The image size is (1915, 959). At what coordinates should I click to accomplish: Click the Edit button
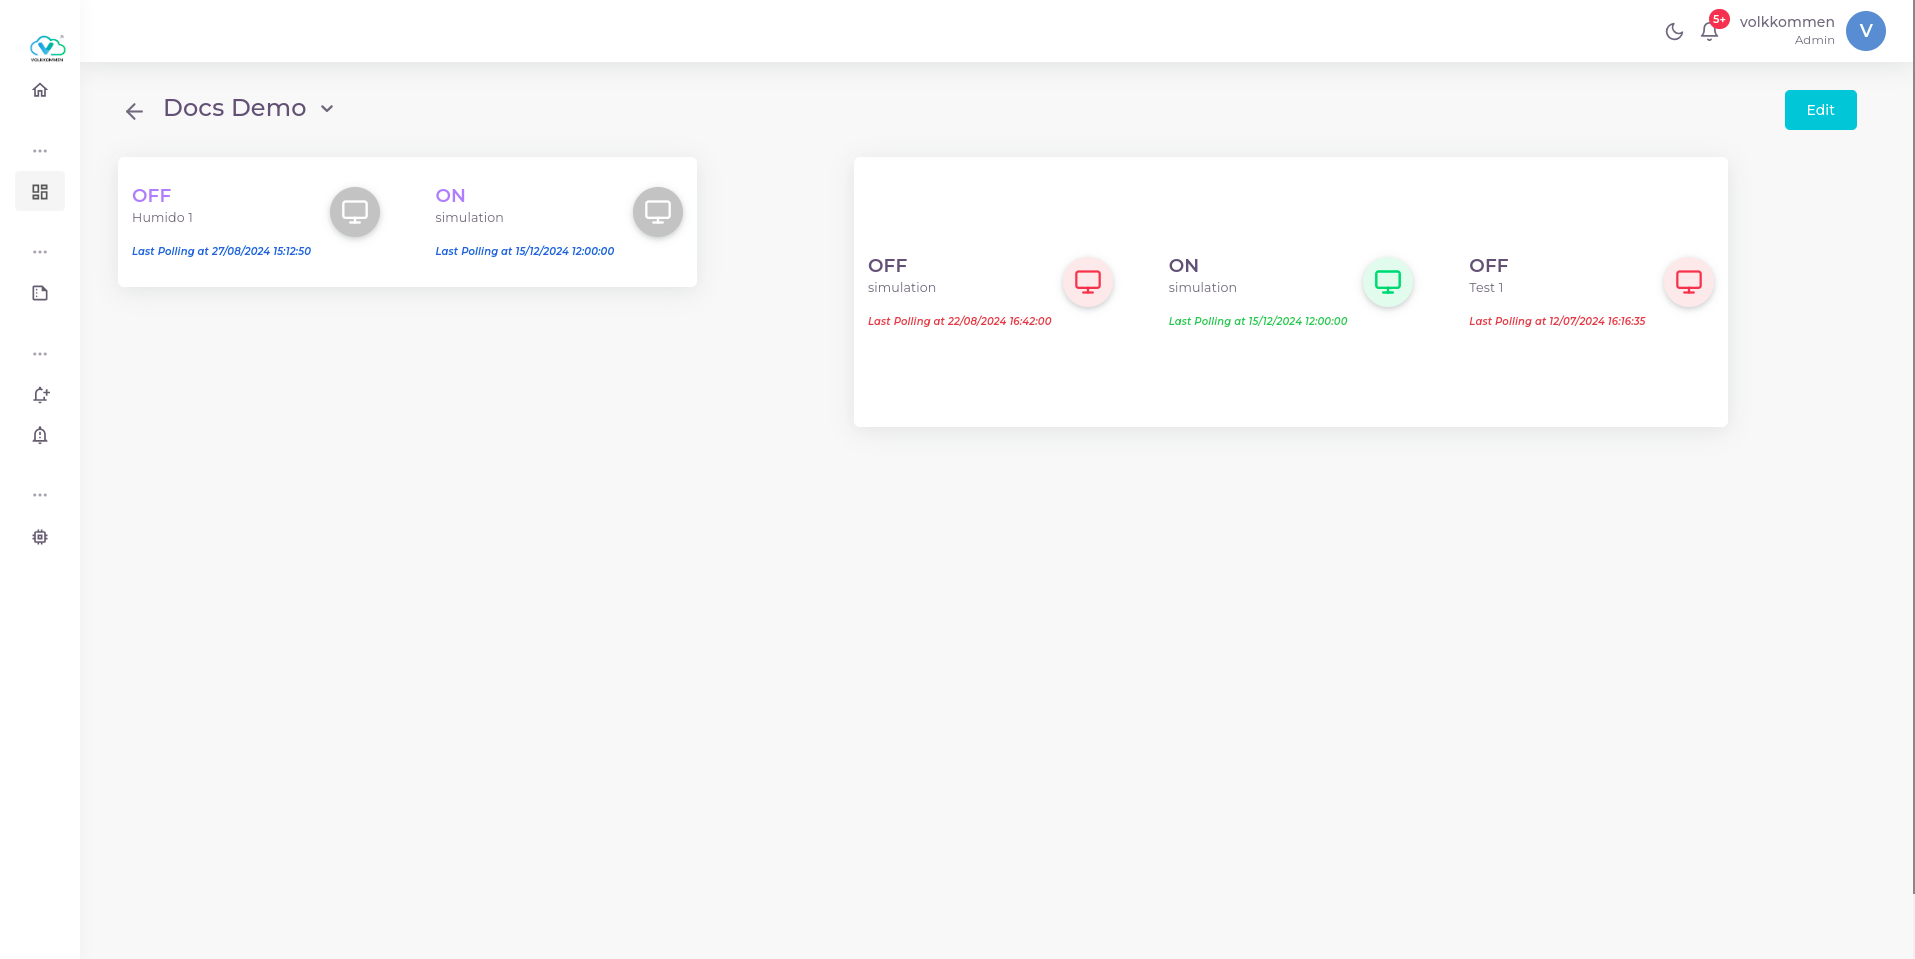coord(1820,110)
